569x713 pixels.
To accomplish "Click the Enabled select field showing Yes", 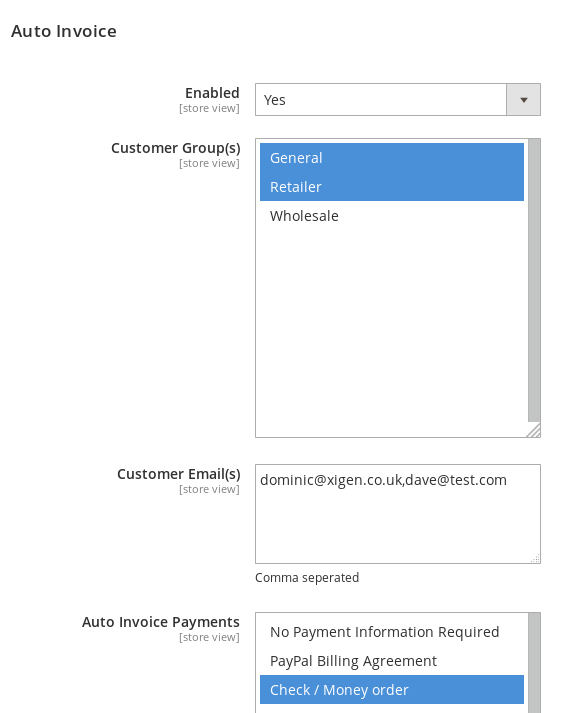I will tap(398, 100).
